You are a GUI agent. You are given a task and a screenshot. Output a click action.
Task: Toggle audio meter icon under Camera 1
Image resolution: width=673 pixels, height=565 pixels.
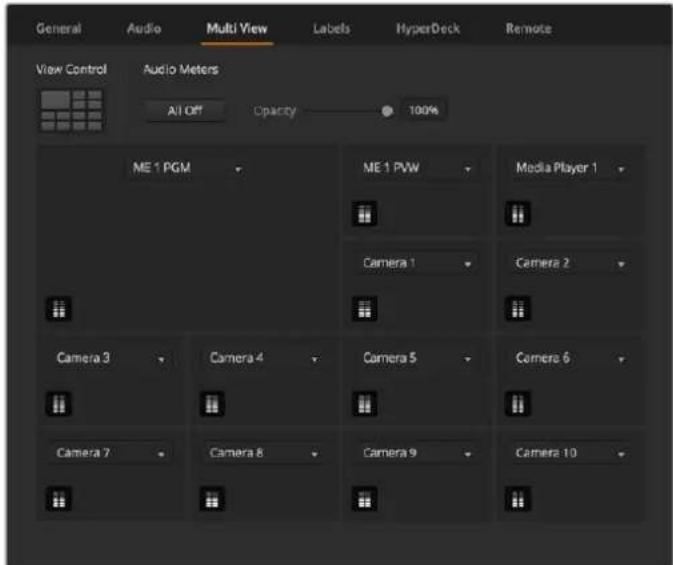[364, 308]
